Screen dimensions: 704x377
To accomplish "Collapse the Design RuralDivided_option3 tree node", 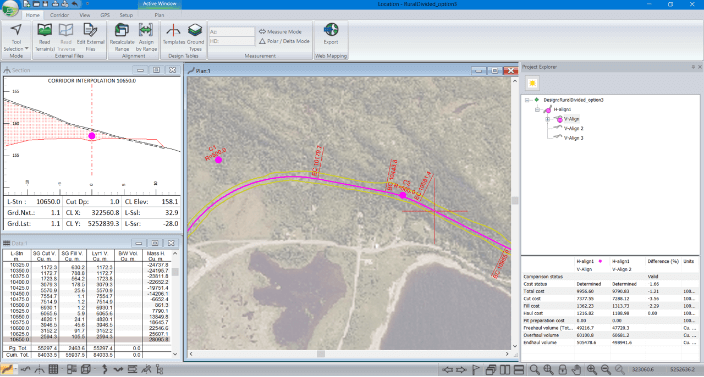I will pyautogui.click(x=527, y=100).
